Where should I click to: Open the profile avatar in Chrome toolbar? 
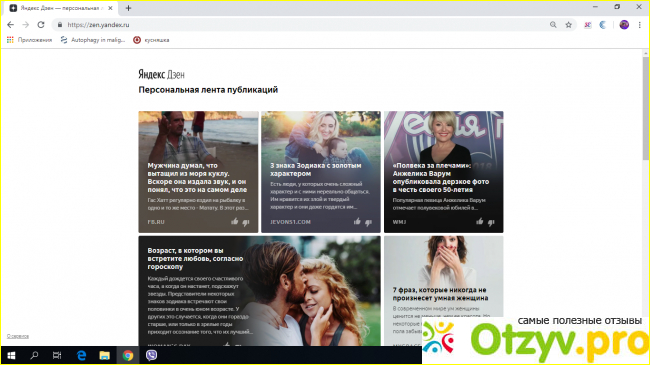624,25
